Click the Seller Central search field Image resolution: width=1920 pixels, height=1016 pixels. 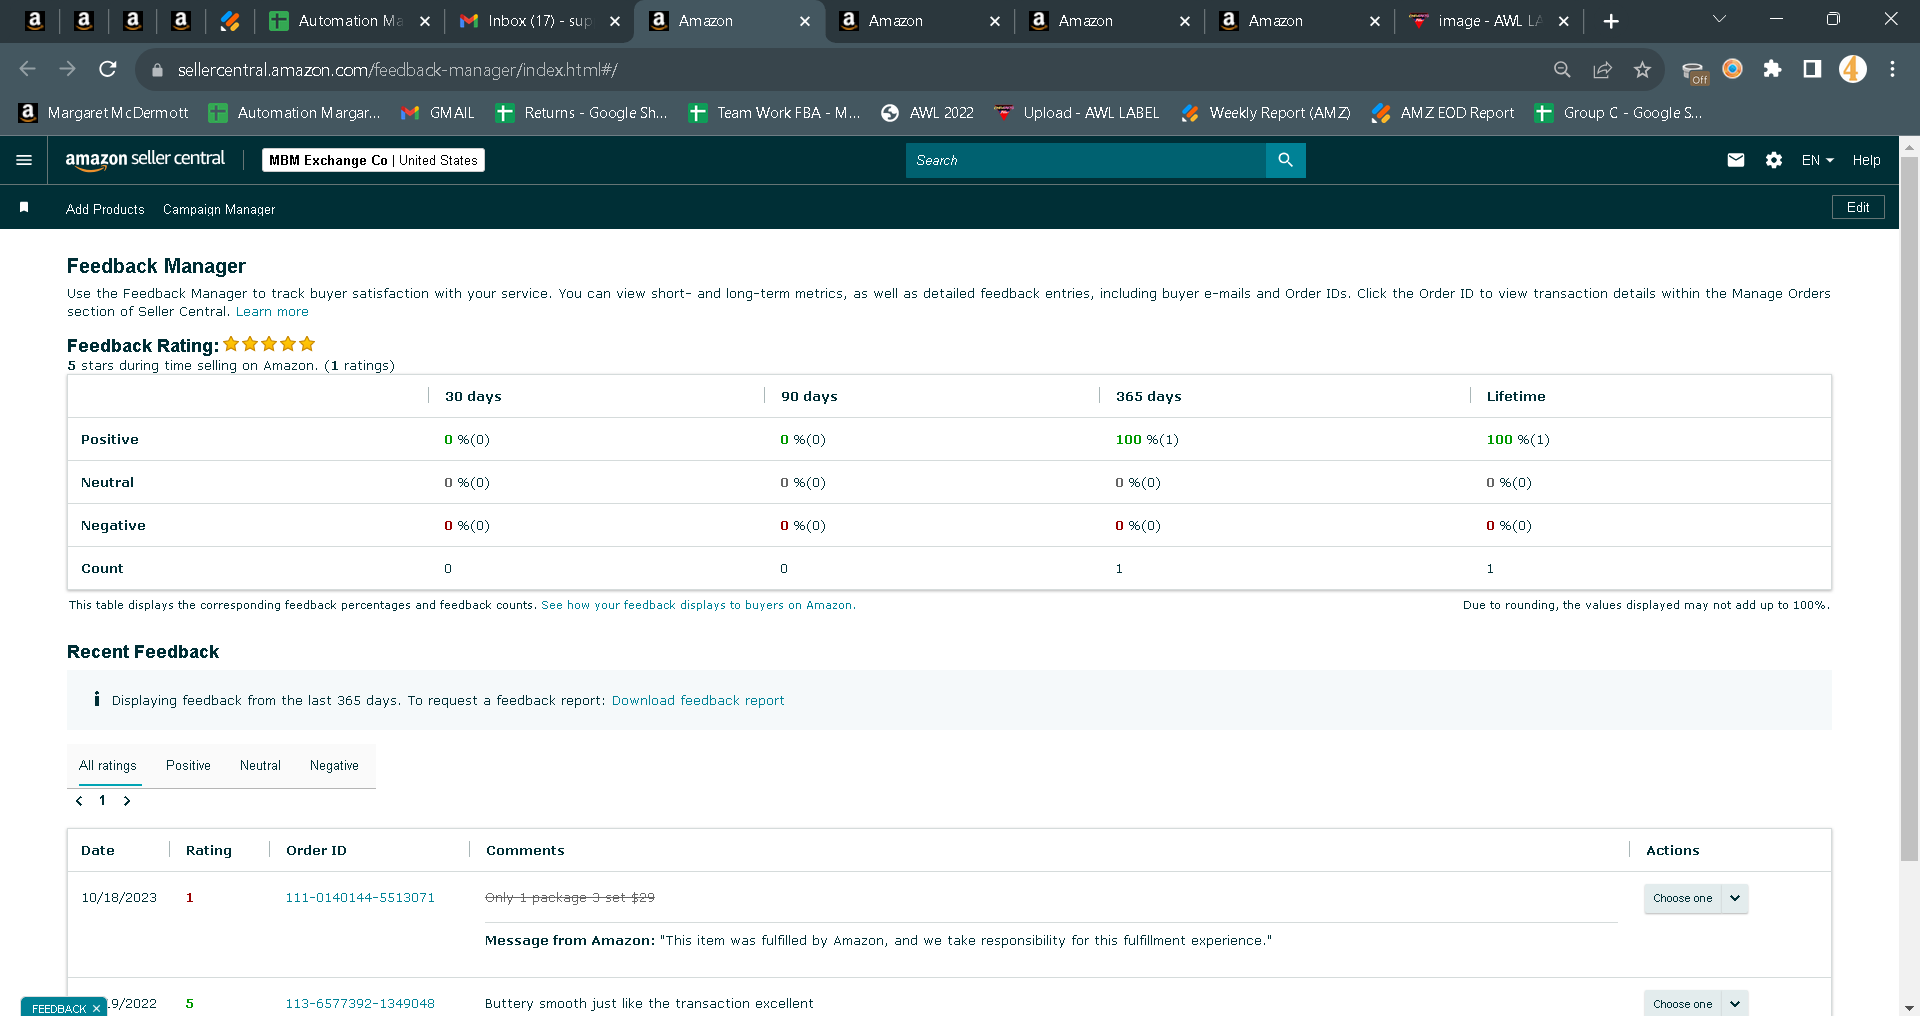[1085, 160]
